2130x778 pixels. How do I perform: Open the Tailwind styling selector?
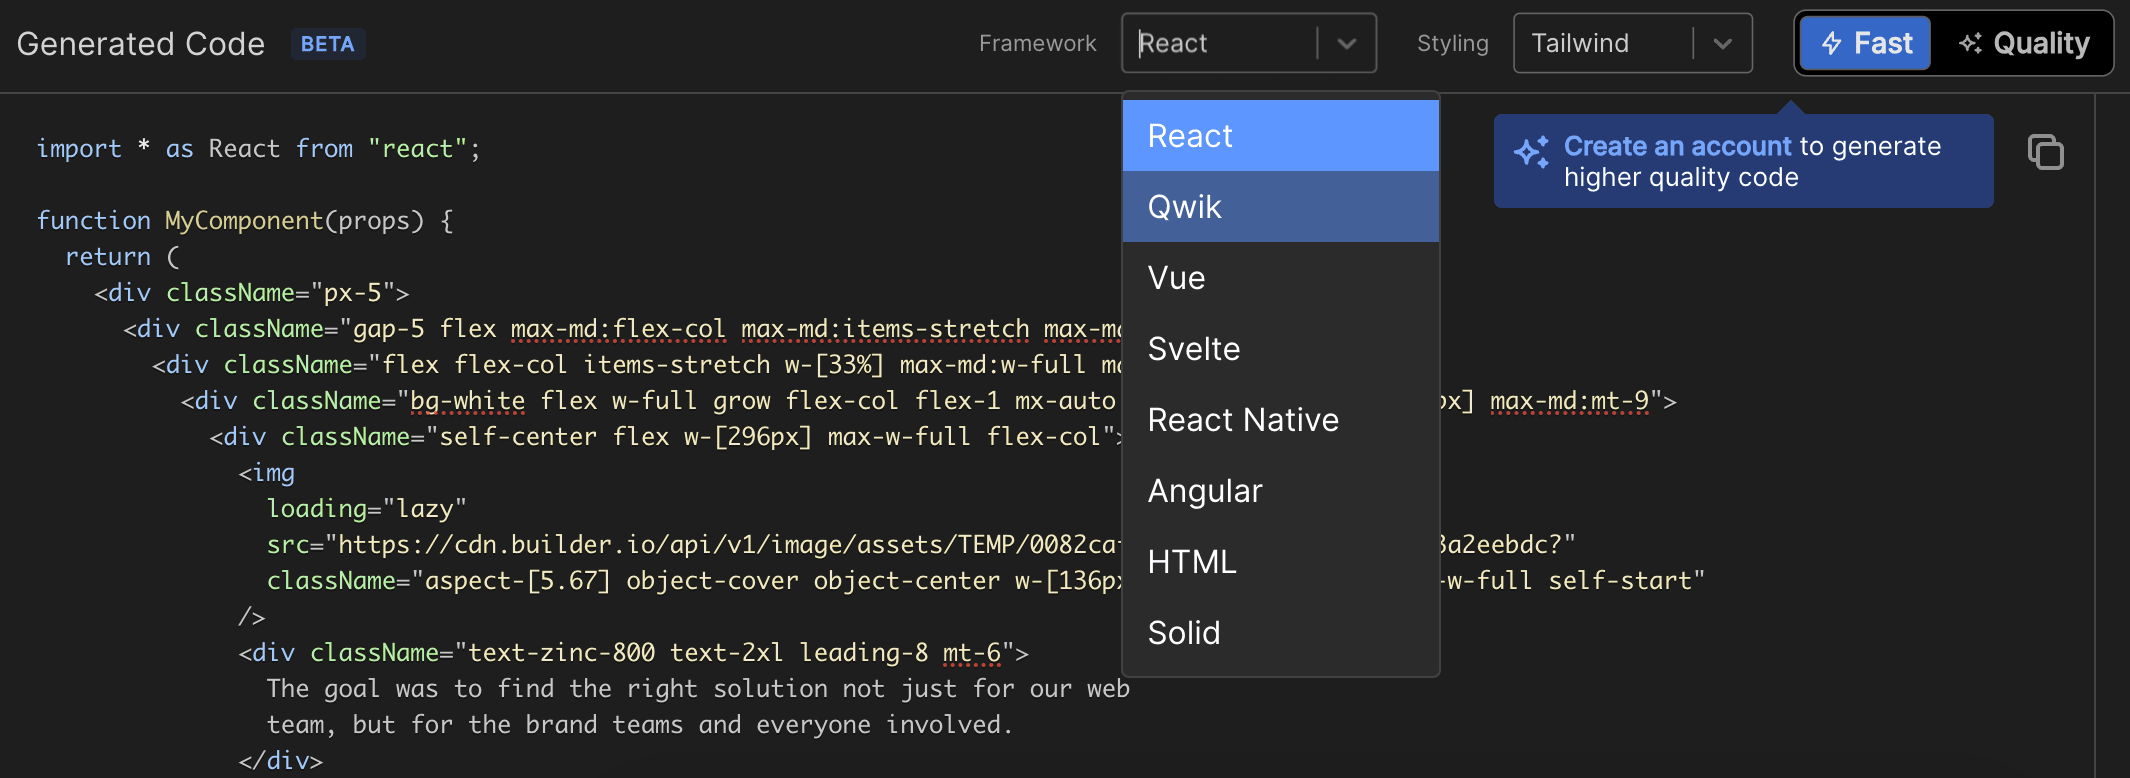tap(1602, 43)
